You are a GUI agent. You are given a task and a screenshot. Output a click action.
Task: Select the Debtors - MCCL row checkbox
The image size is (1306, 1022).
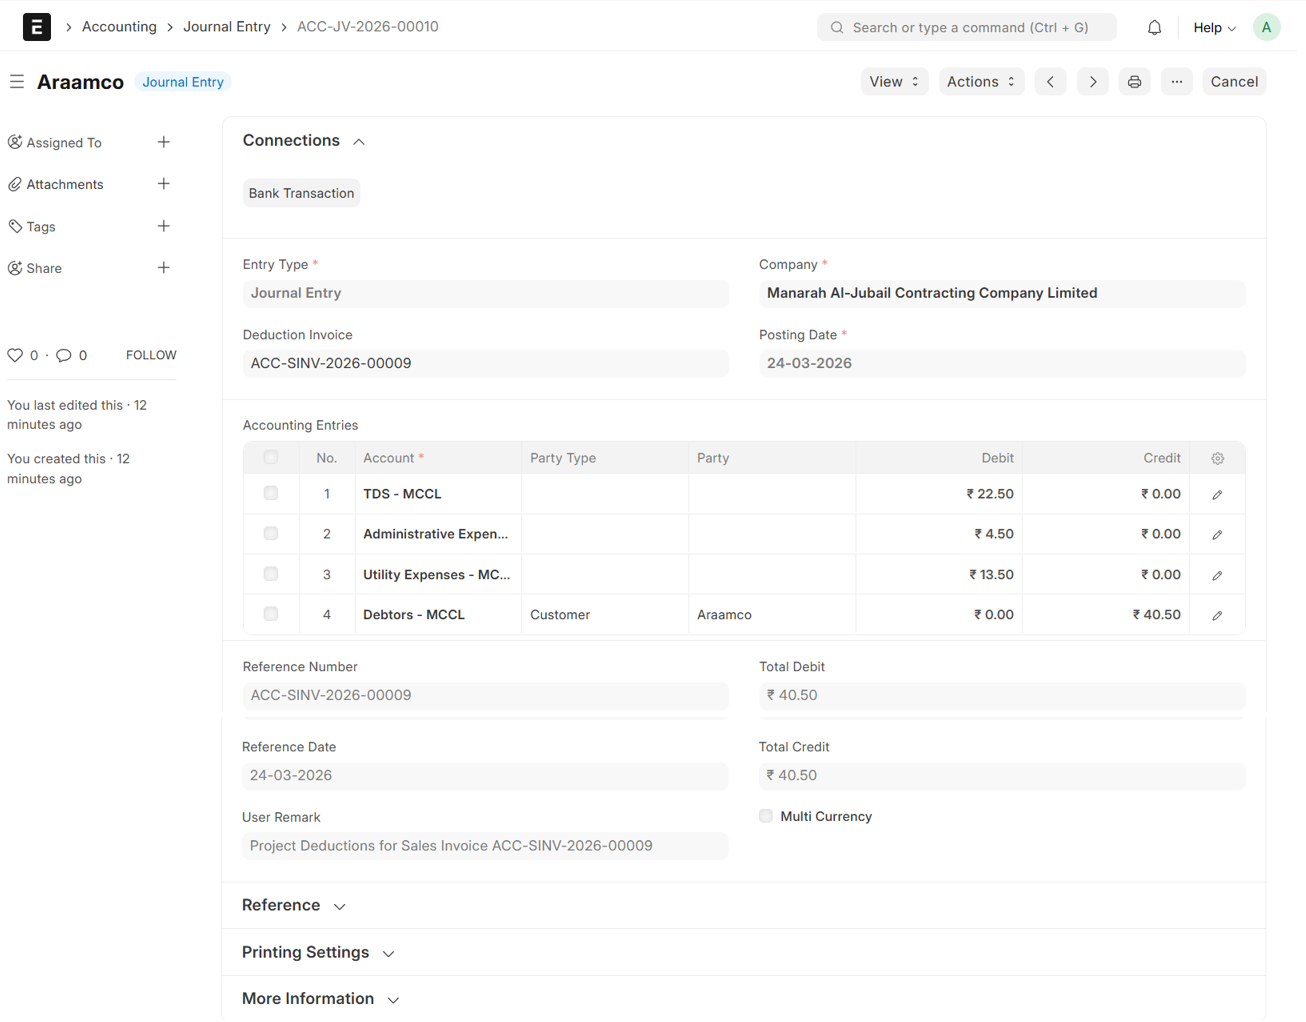[271, 614]
